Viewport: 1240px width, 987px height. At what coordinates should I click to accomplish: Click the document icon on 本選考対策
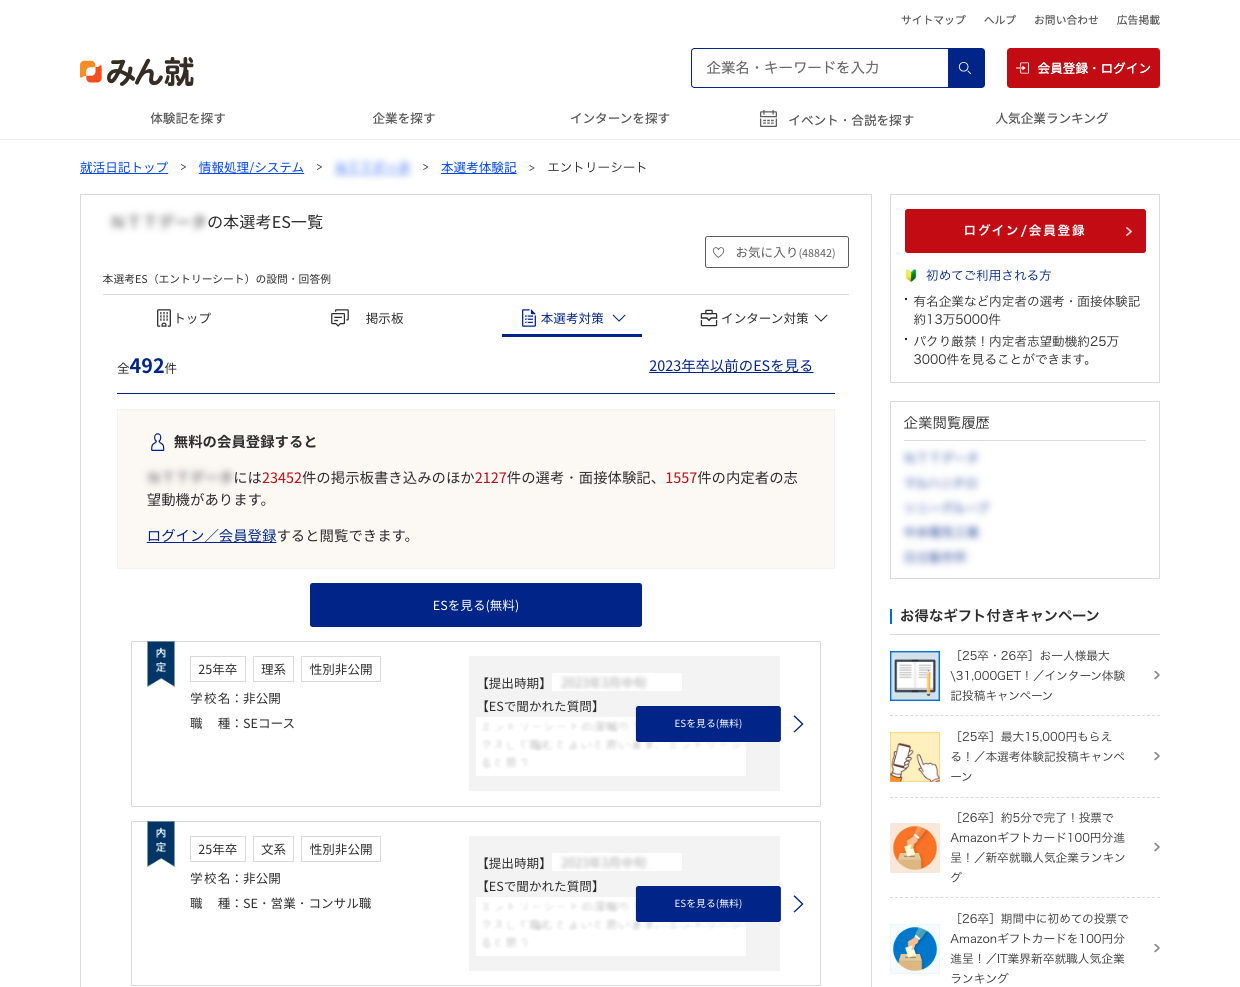click(527, 317)
